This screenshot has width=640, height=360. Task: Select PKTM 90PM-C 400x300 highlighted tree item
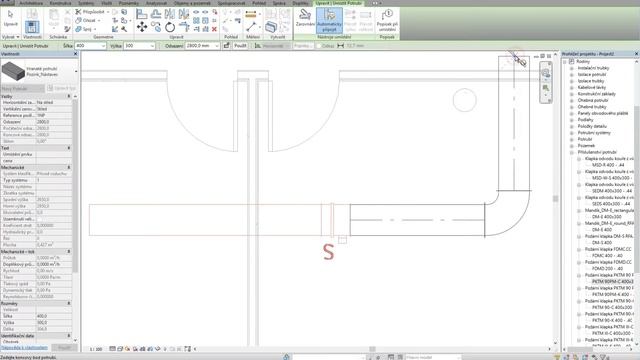click(613, 282)
